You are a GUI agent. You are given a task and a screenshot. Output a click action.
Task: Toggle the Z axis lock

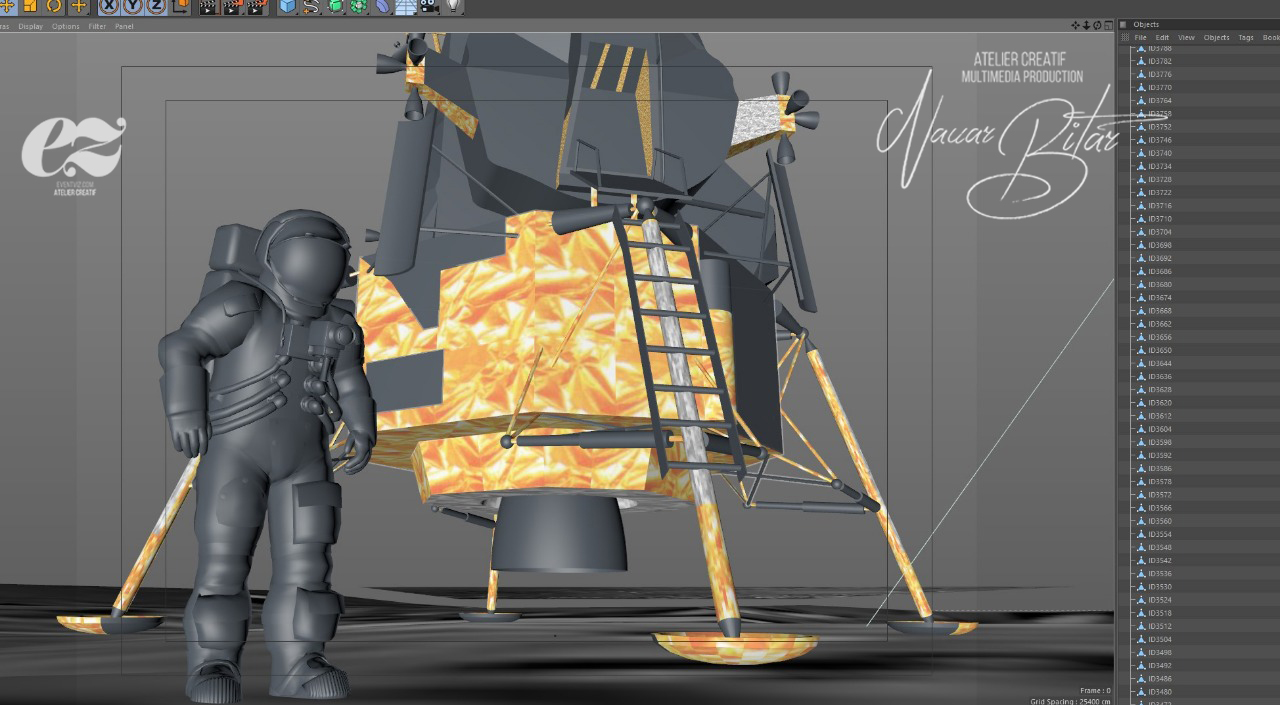coord(156,6)
